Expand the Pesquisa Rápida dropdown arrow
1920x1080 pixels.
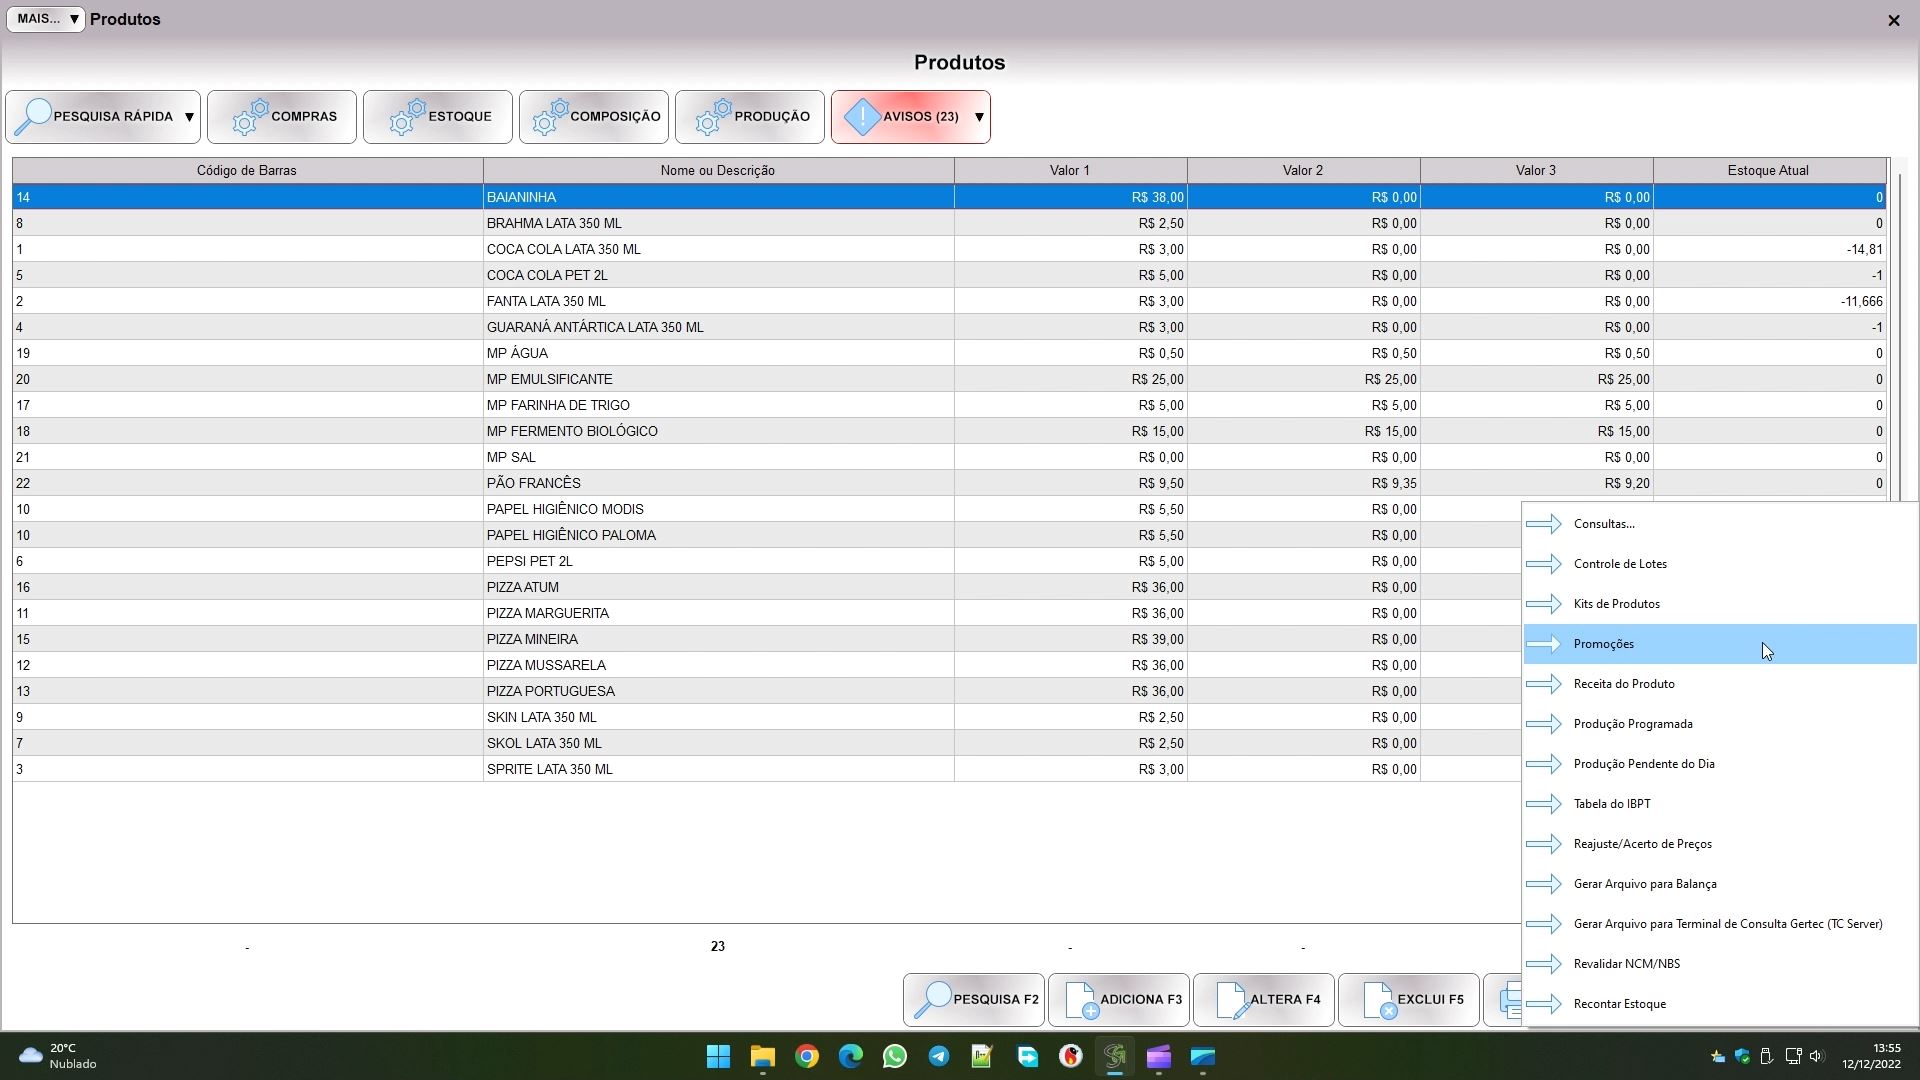(x=189, y=117)
